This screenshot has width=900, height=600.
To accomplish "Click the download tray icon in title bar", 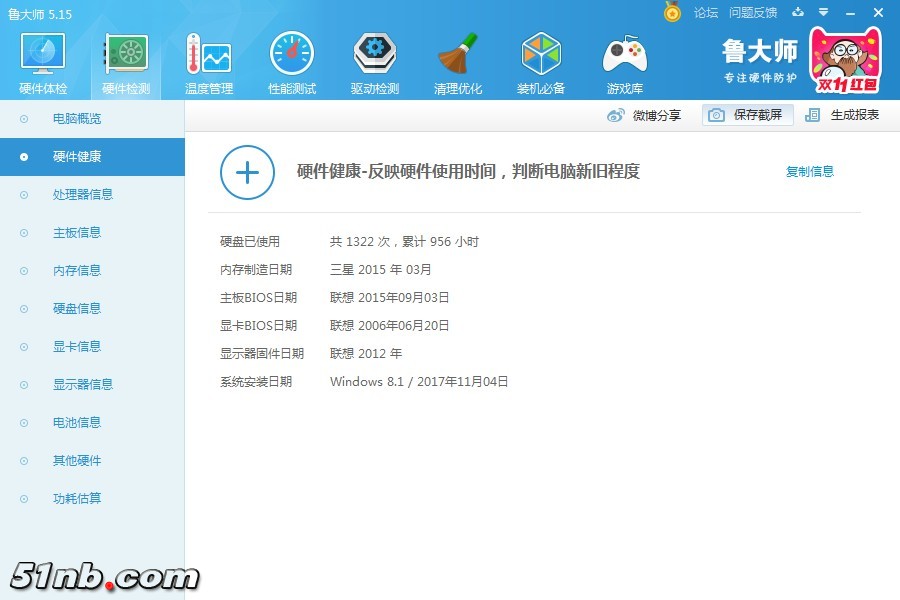I will pos(798,13).
